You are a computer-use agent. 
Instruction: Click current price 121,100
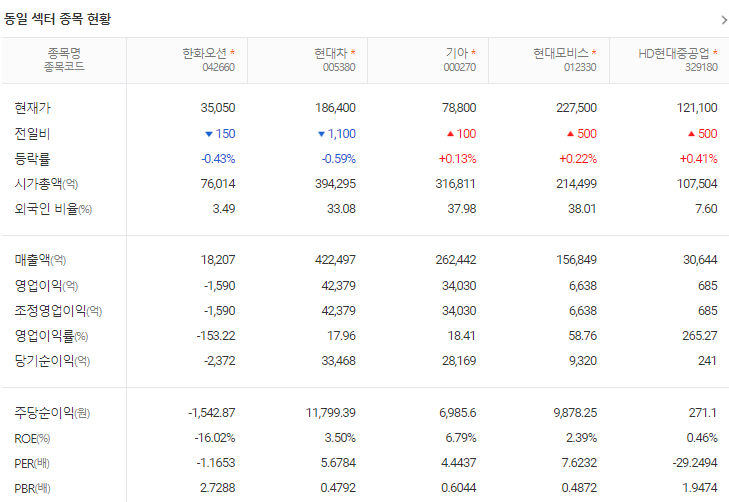[x=697, y=108]
